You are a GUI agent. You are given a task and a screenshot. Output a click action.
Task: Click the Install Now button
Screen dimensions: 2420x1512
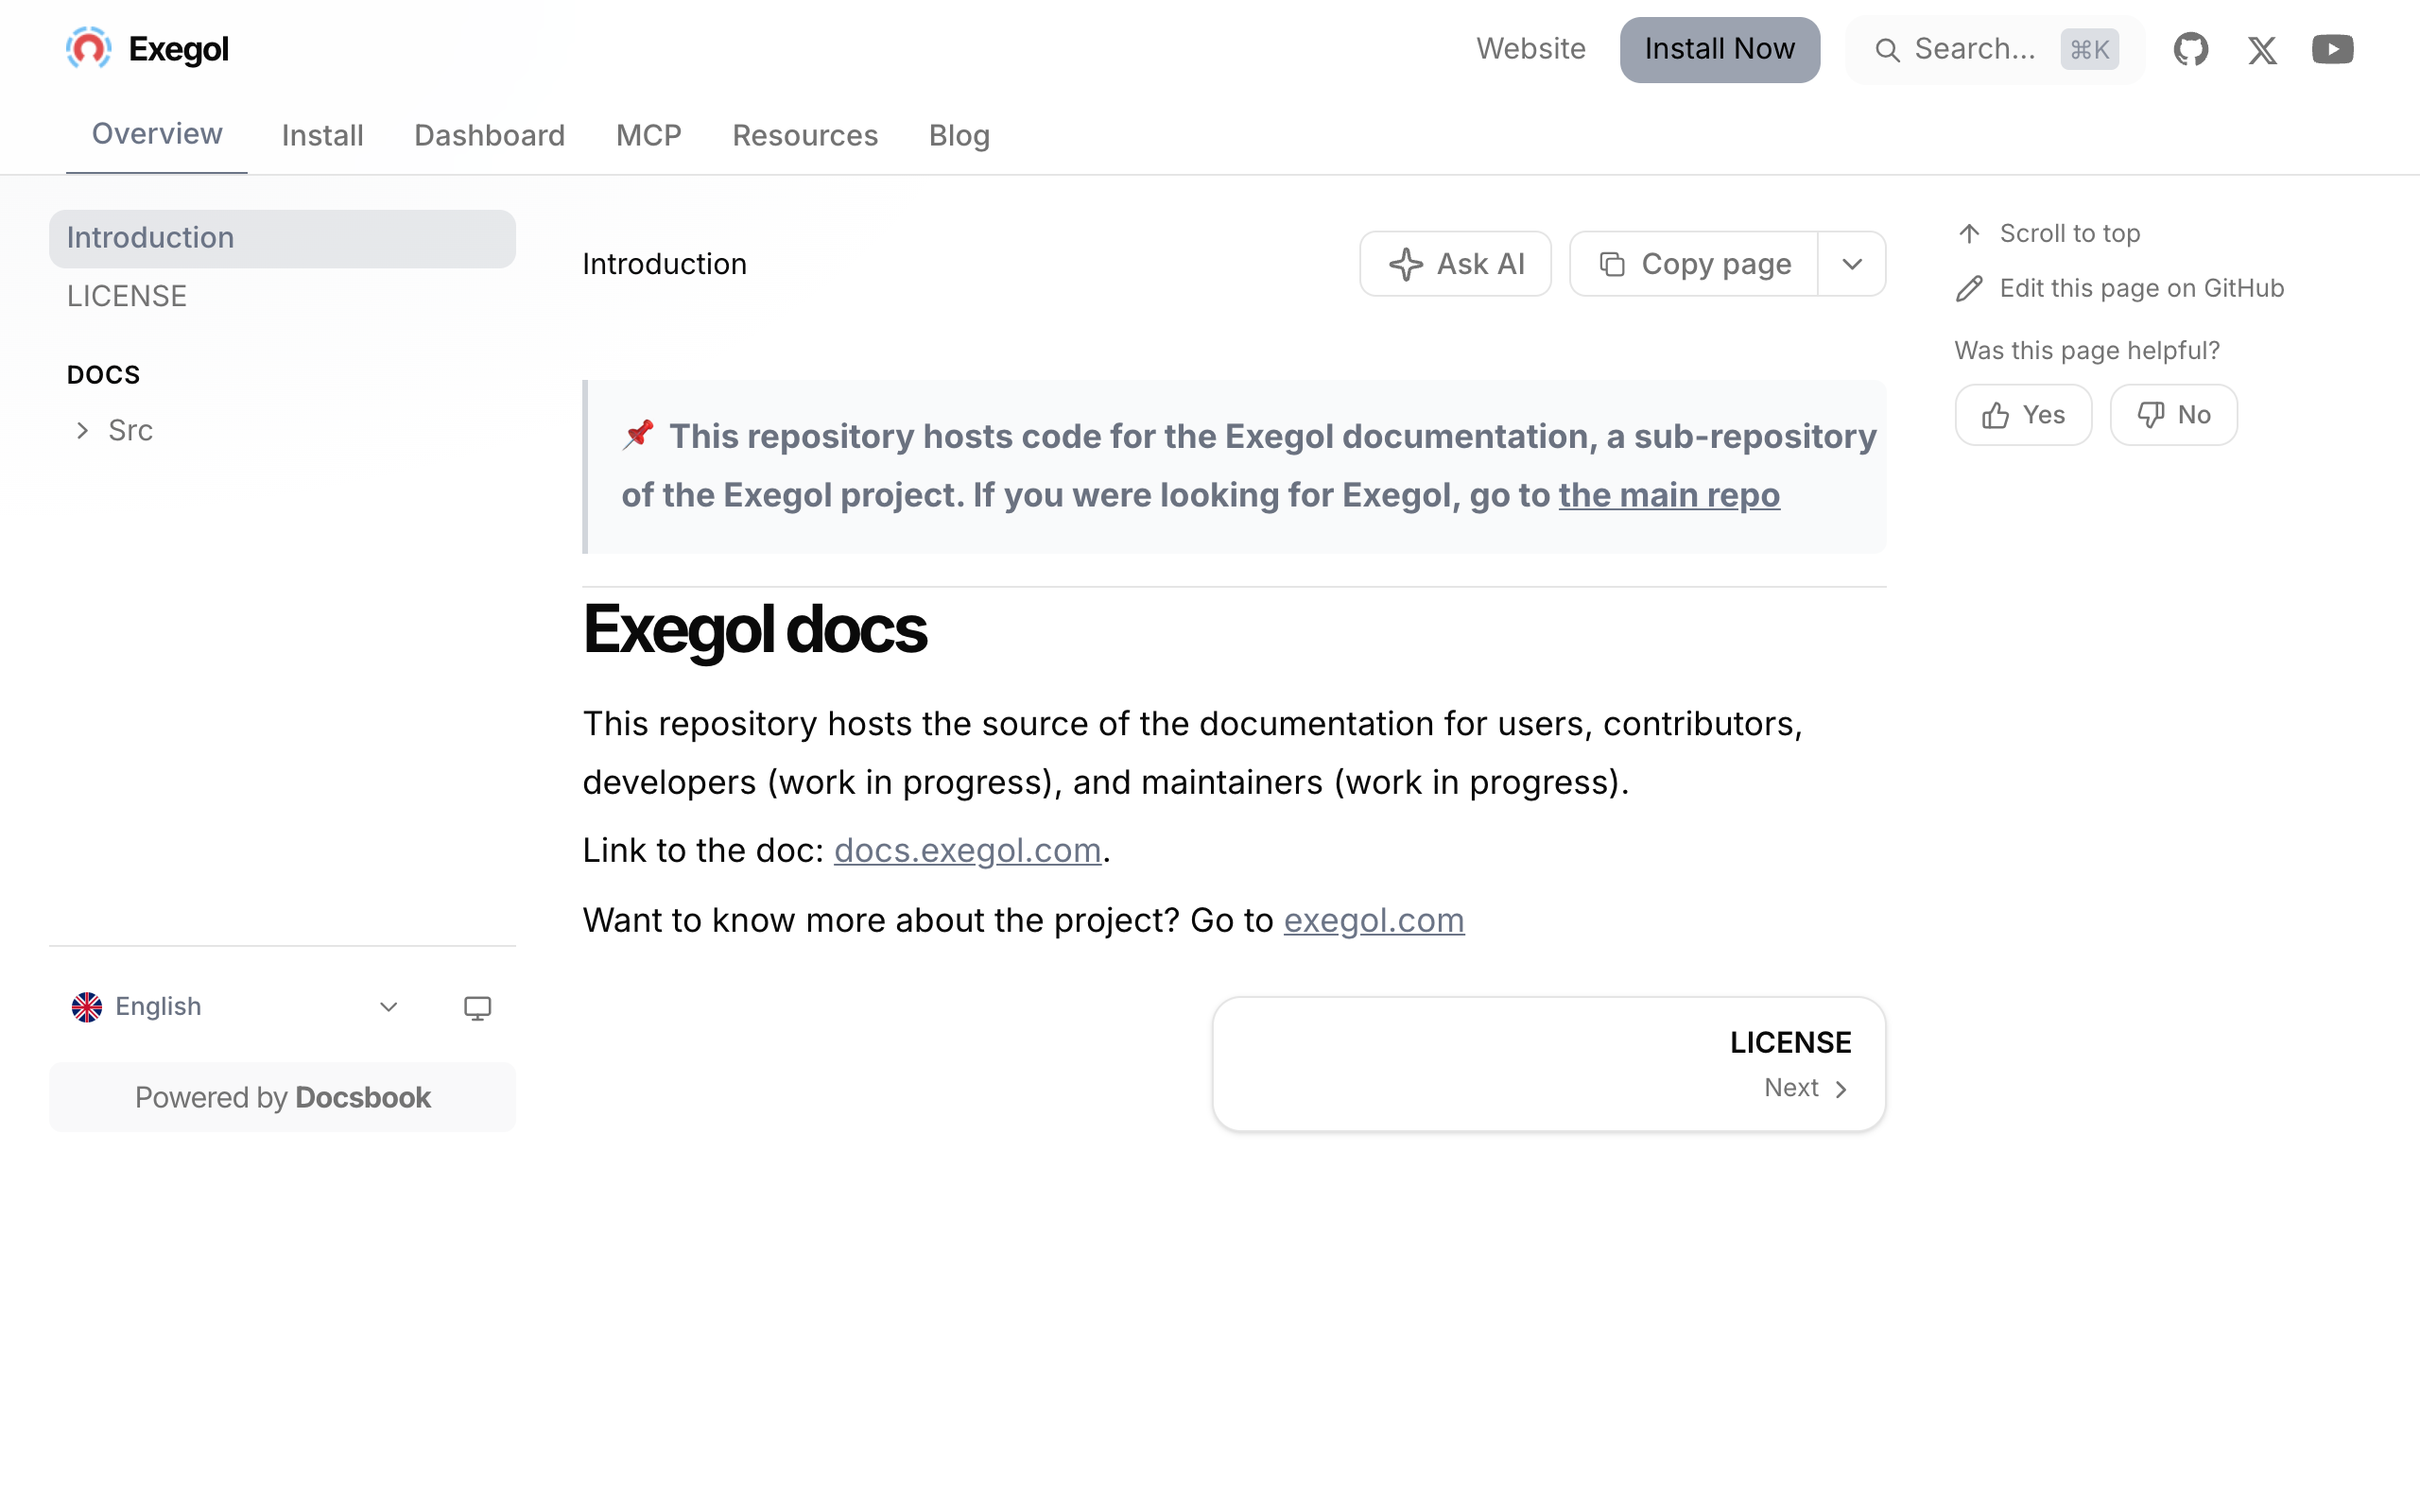[x=1719, y=49]
